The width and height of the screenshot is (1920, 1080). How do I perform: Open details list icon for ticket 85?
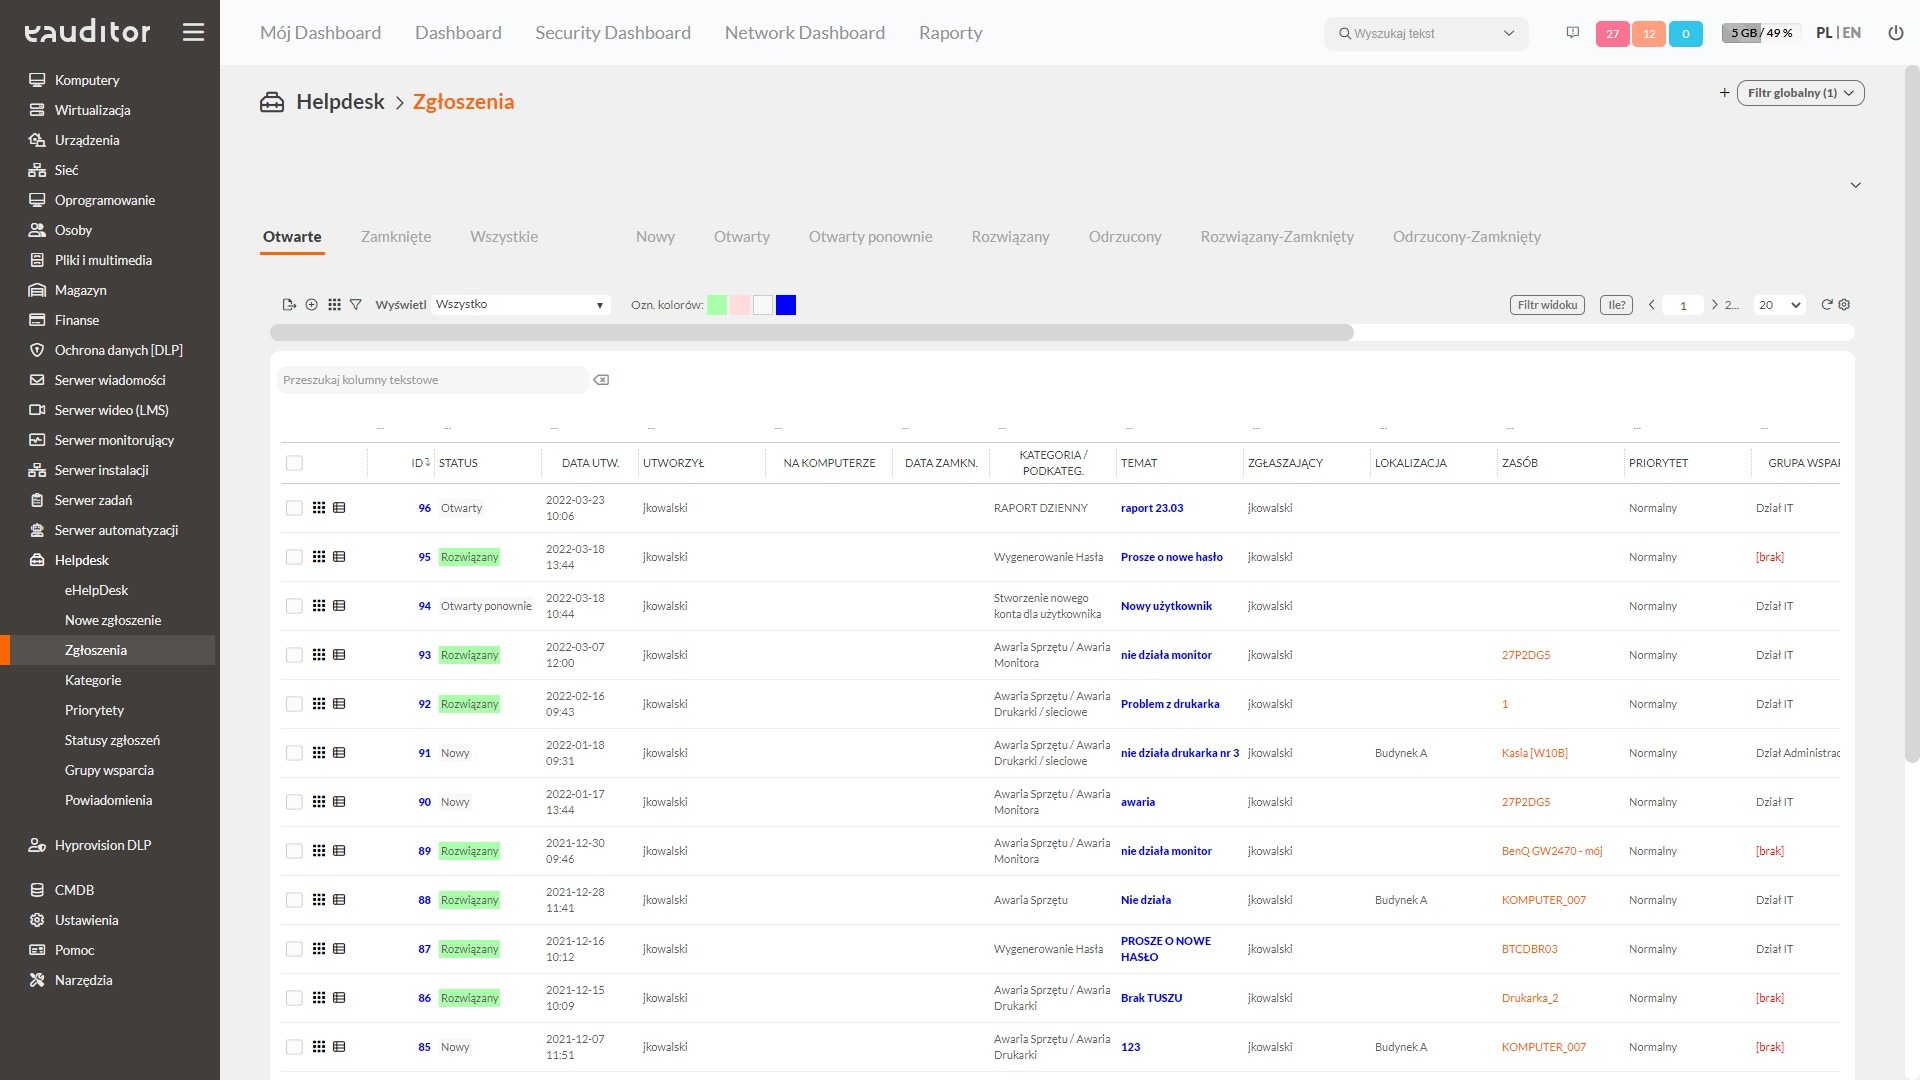click(x=339, y=1047)
